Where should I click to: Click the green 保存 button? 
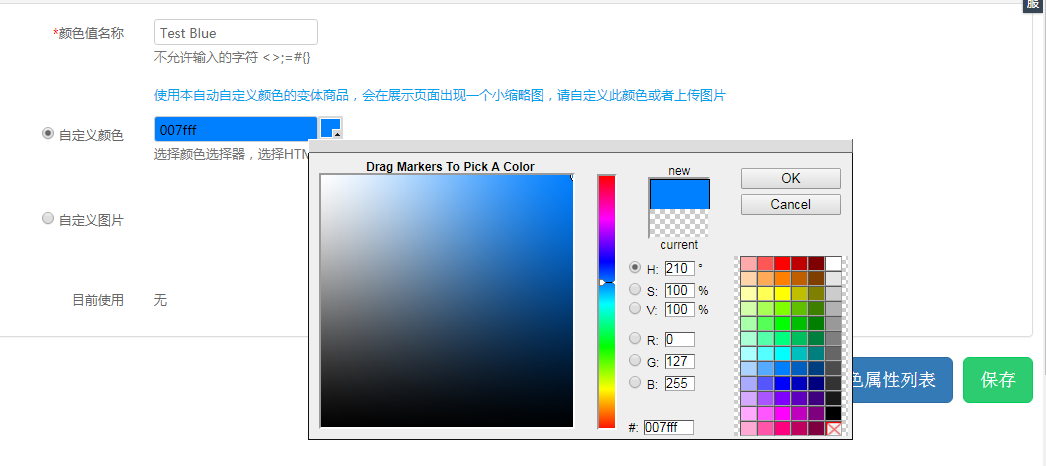coord(997,380)
